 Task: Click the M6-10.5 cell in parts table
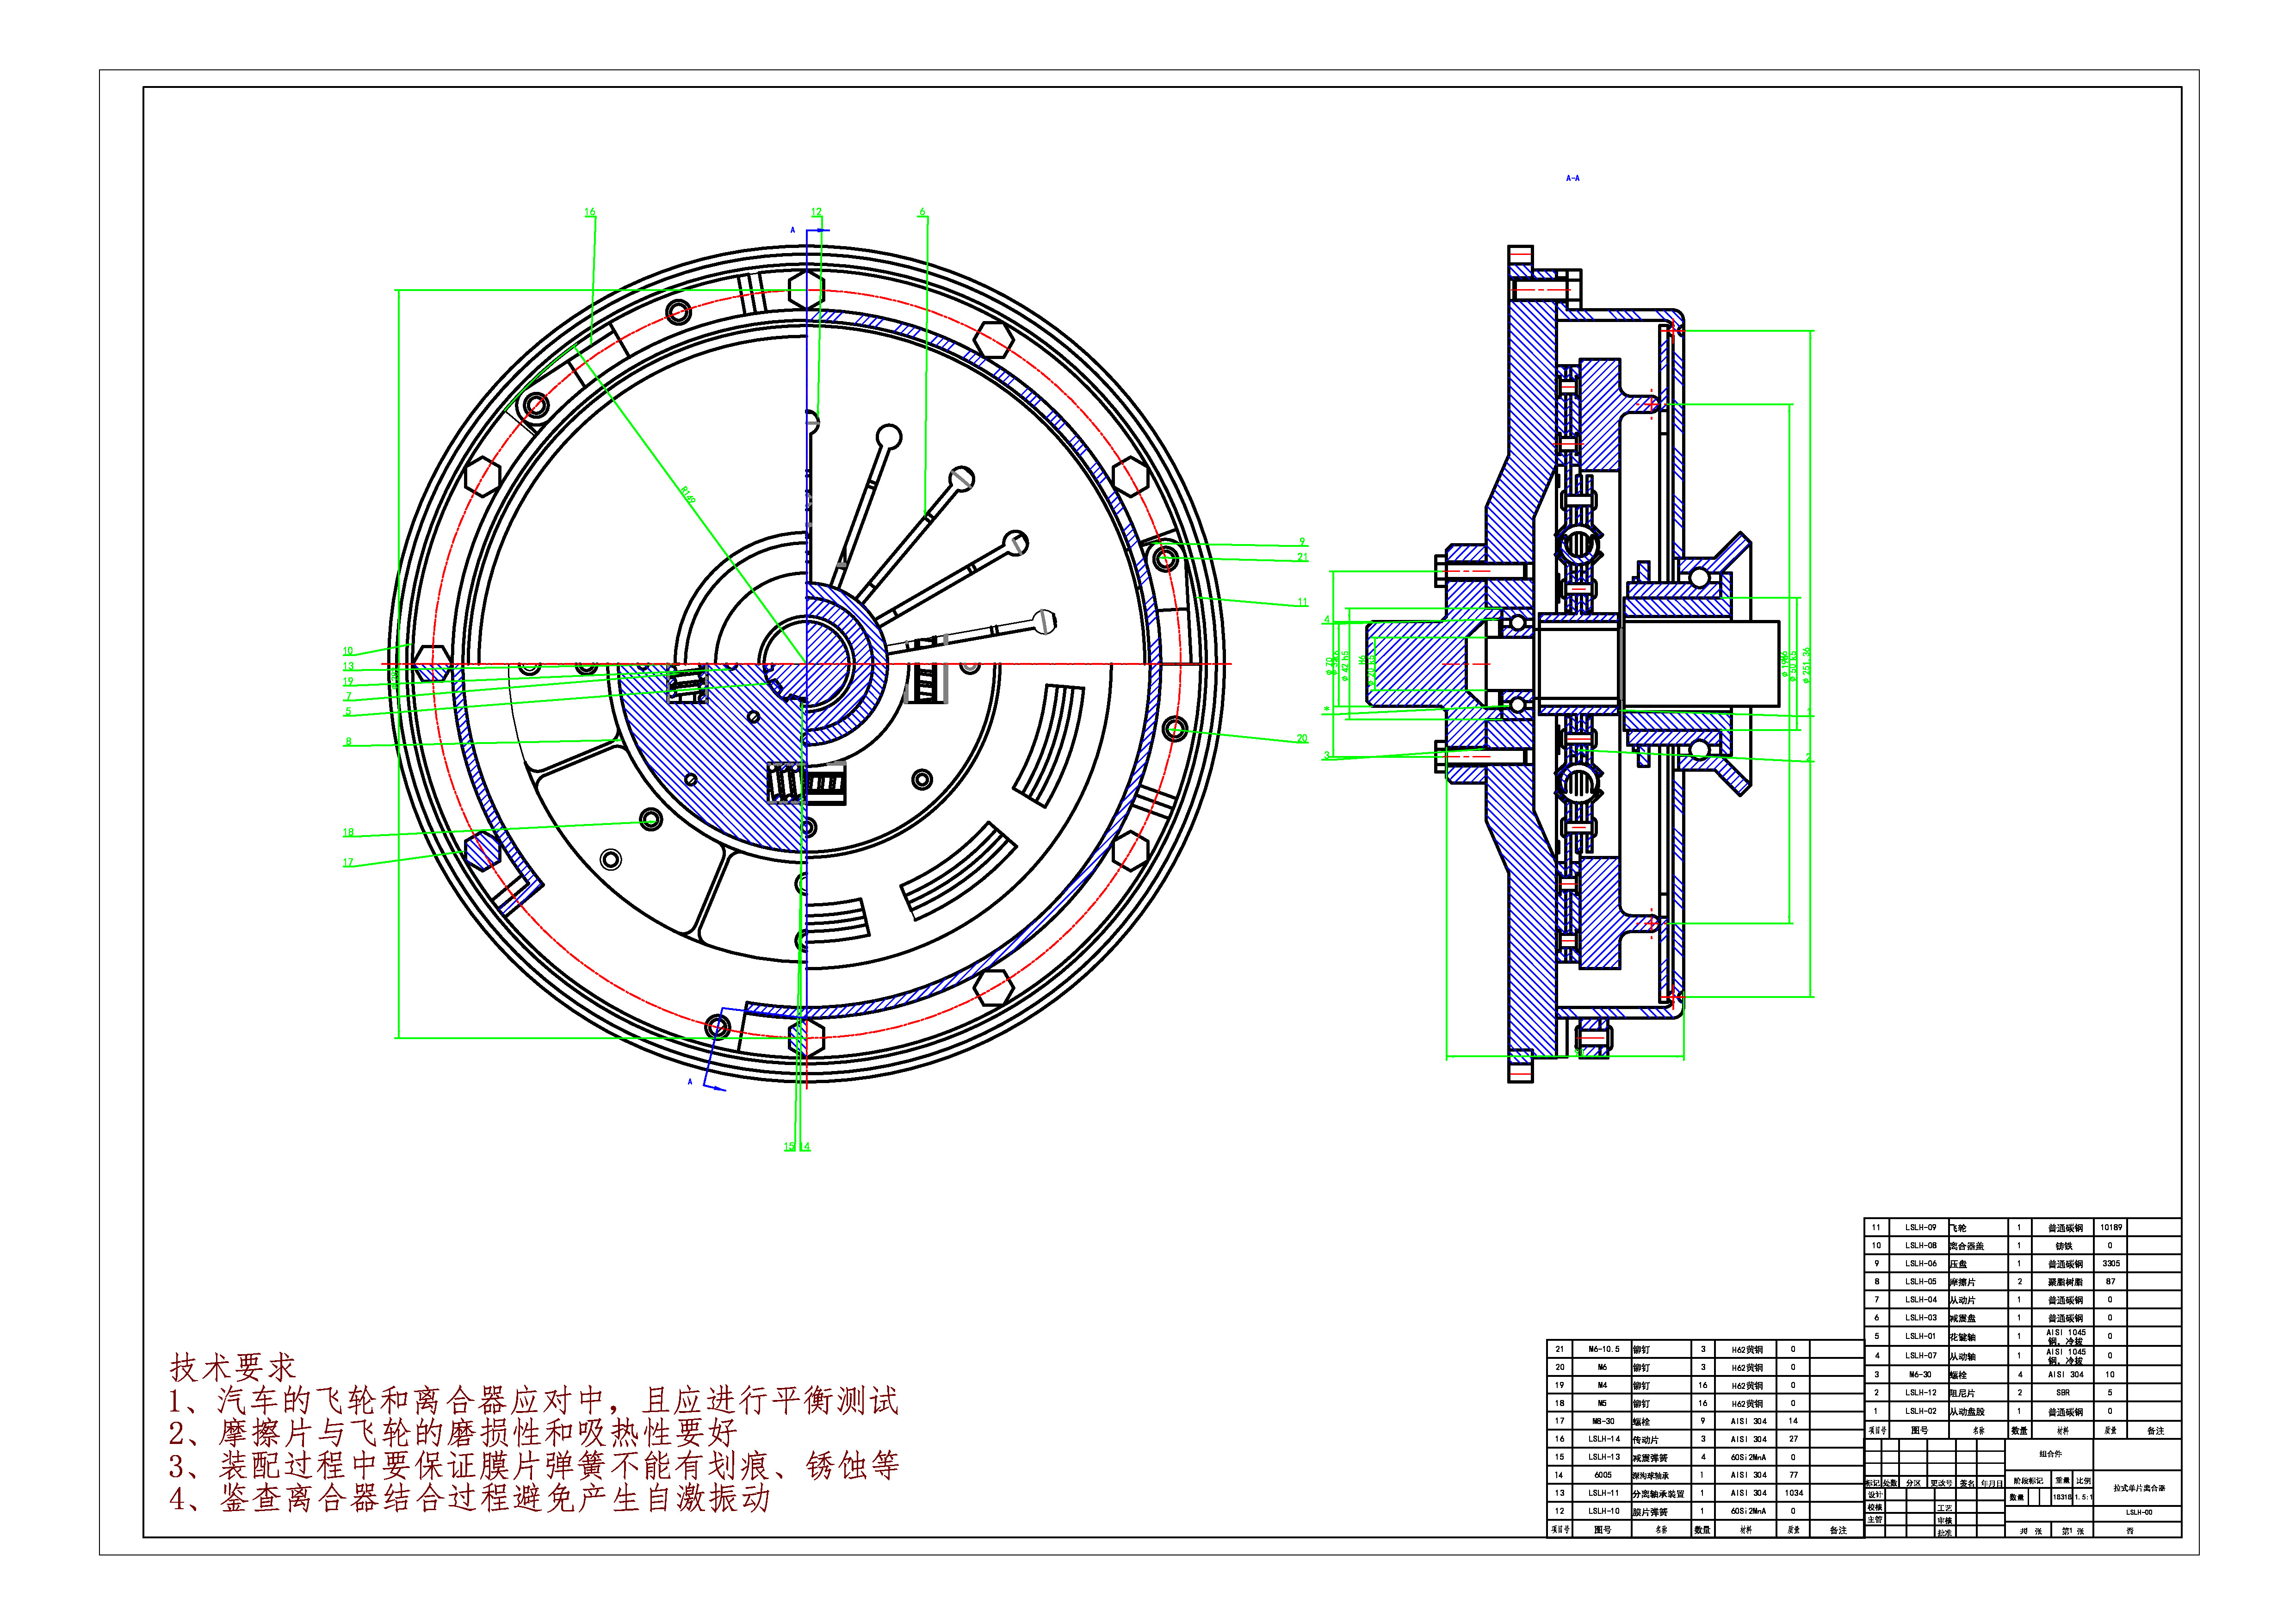click(x=1603, y=1349)
